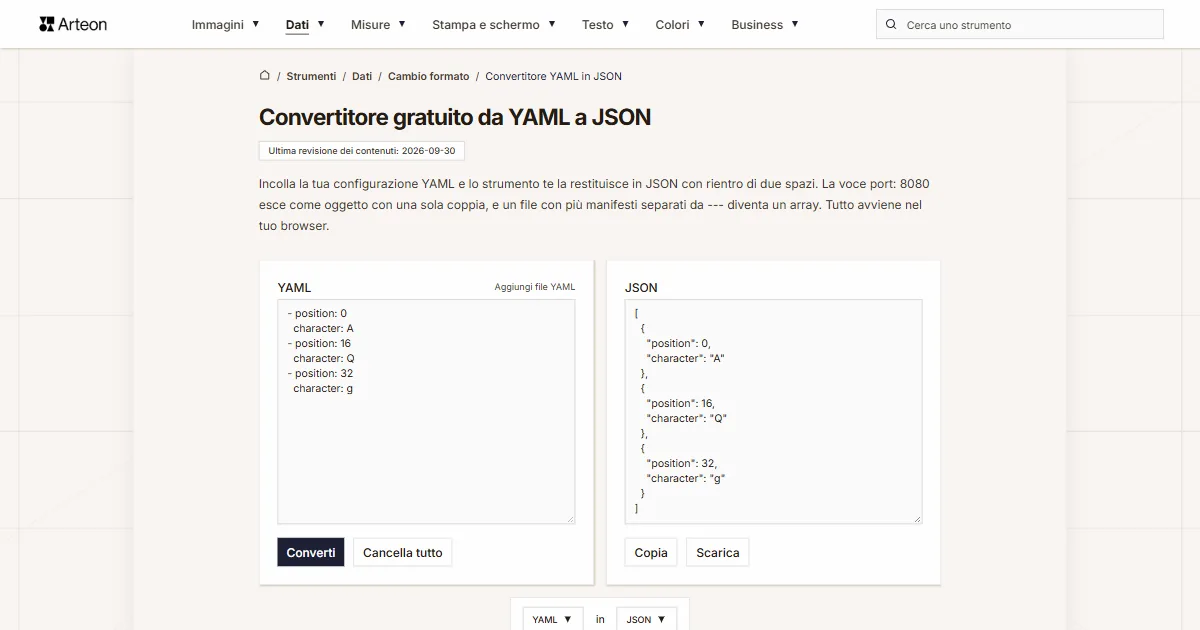Screen dimensions: 1200x630
Task: Go to Cambio formato in breadcrumb
Action: [x=428, y=76]
